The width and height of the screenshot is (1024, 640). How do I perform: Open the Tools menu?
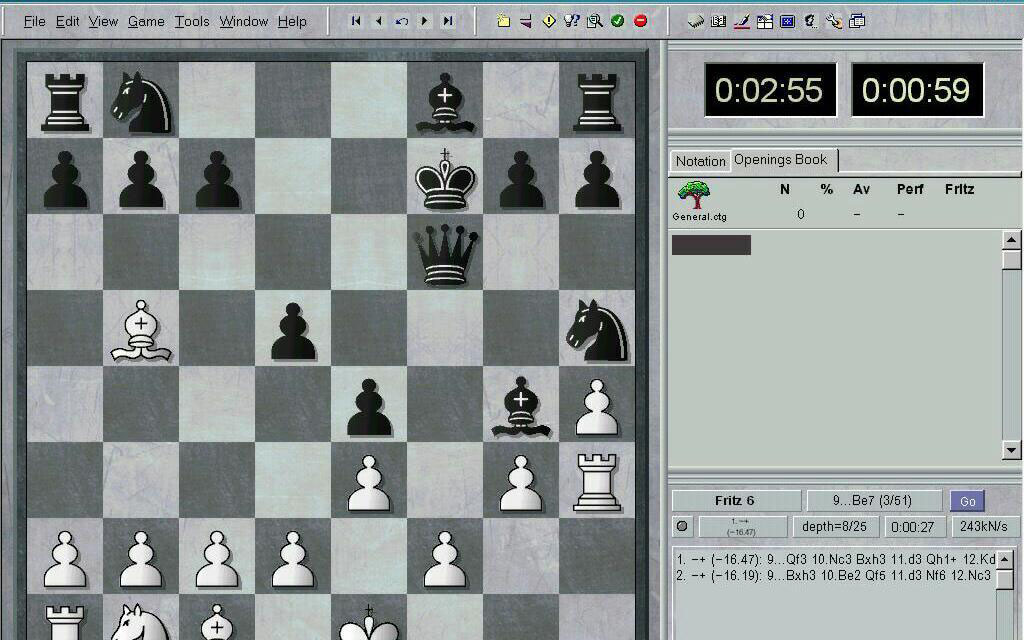point(192,21)
